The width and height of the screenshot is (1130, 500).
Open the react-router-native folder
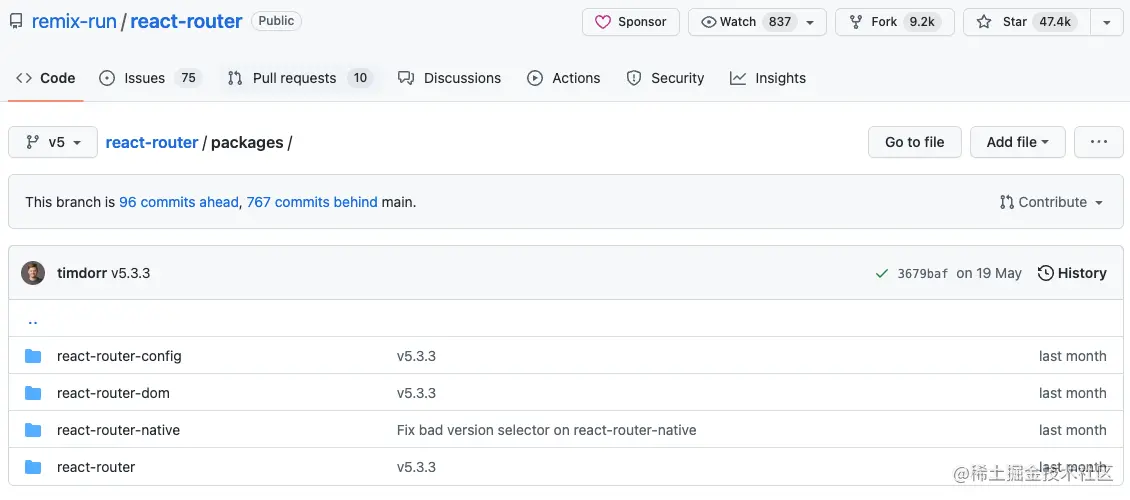118,430
